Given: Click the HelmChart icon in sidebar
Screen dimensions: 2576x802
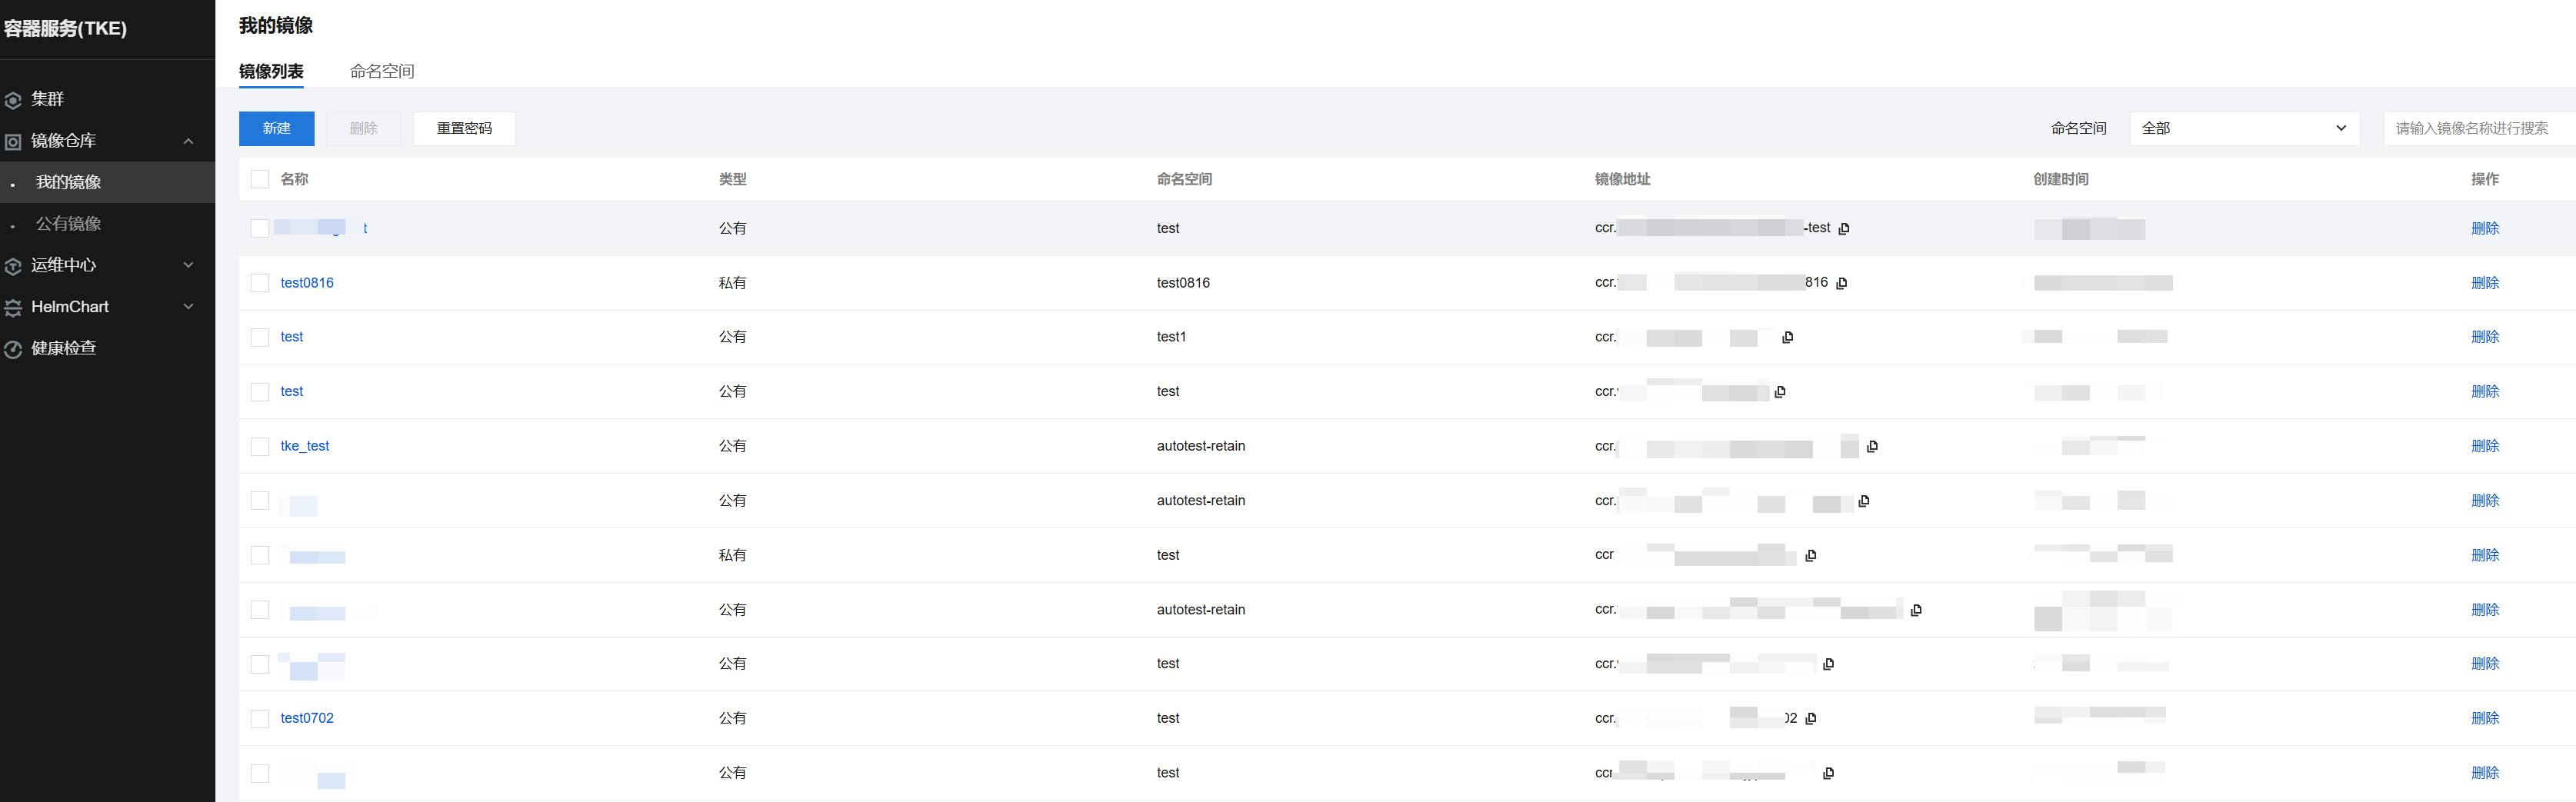Looking at the screenshot, I should [13, 308].
